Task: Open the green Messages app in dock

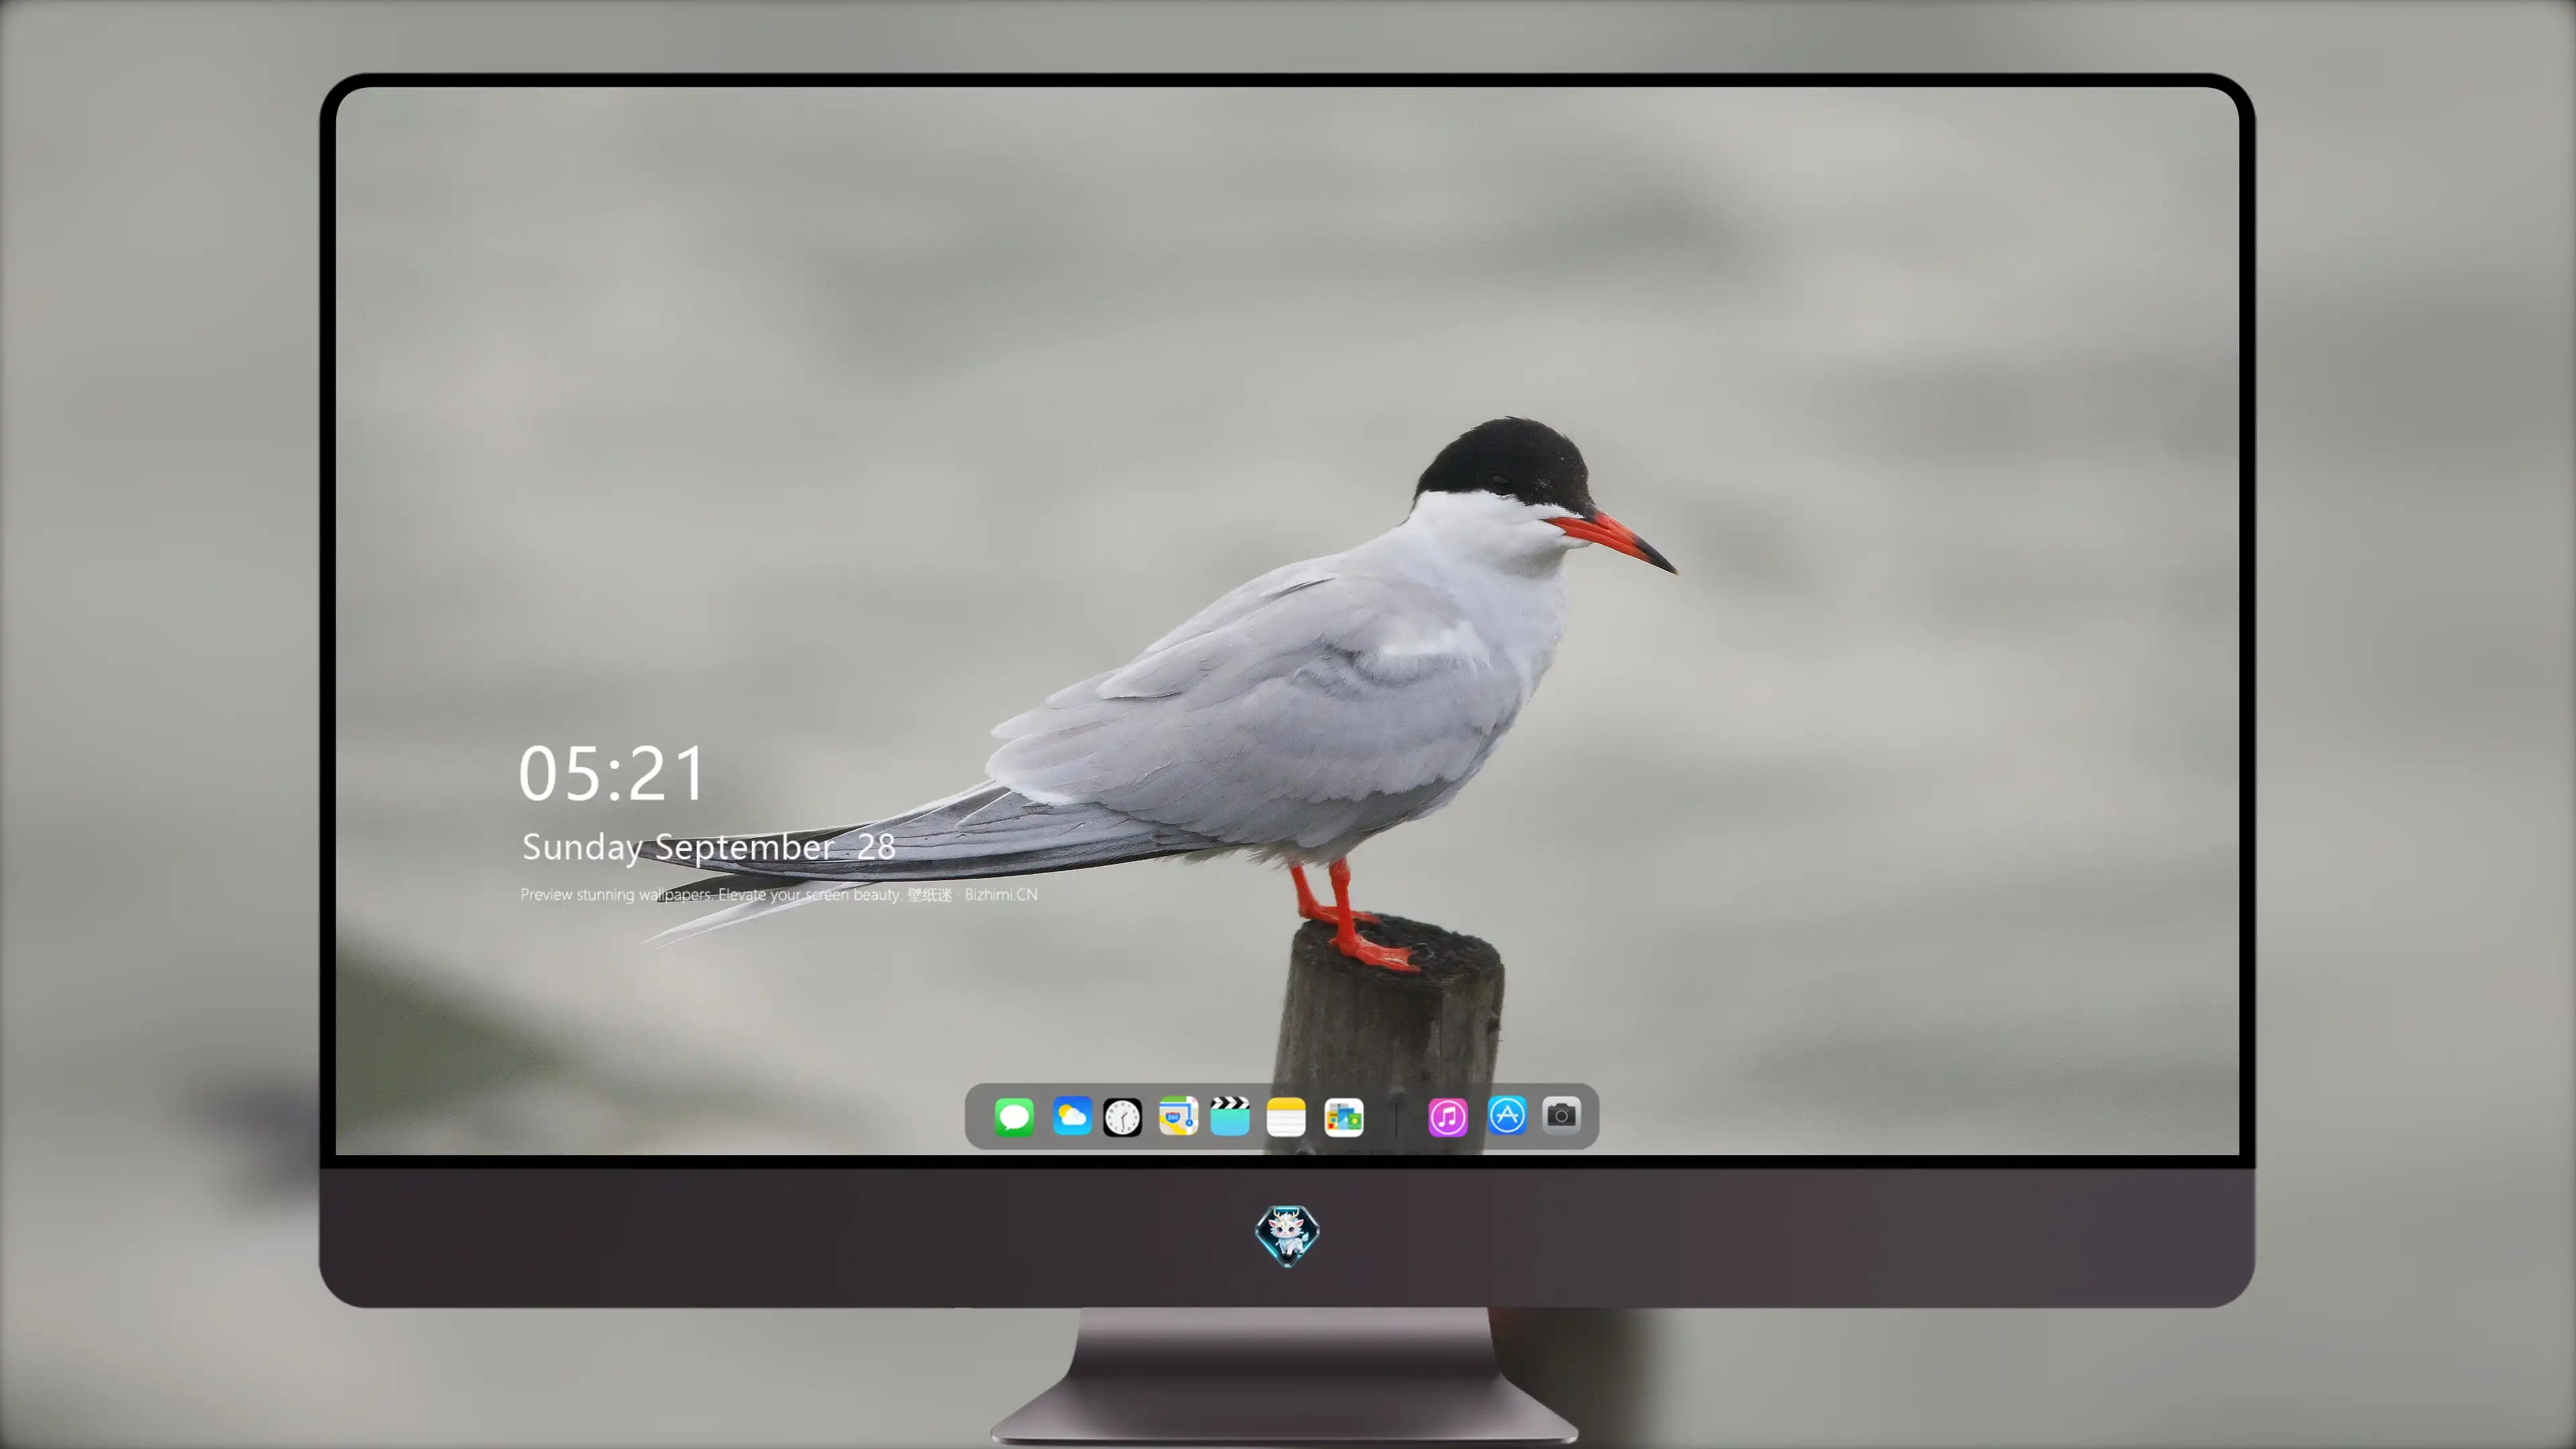Action: point(1014,1116)
